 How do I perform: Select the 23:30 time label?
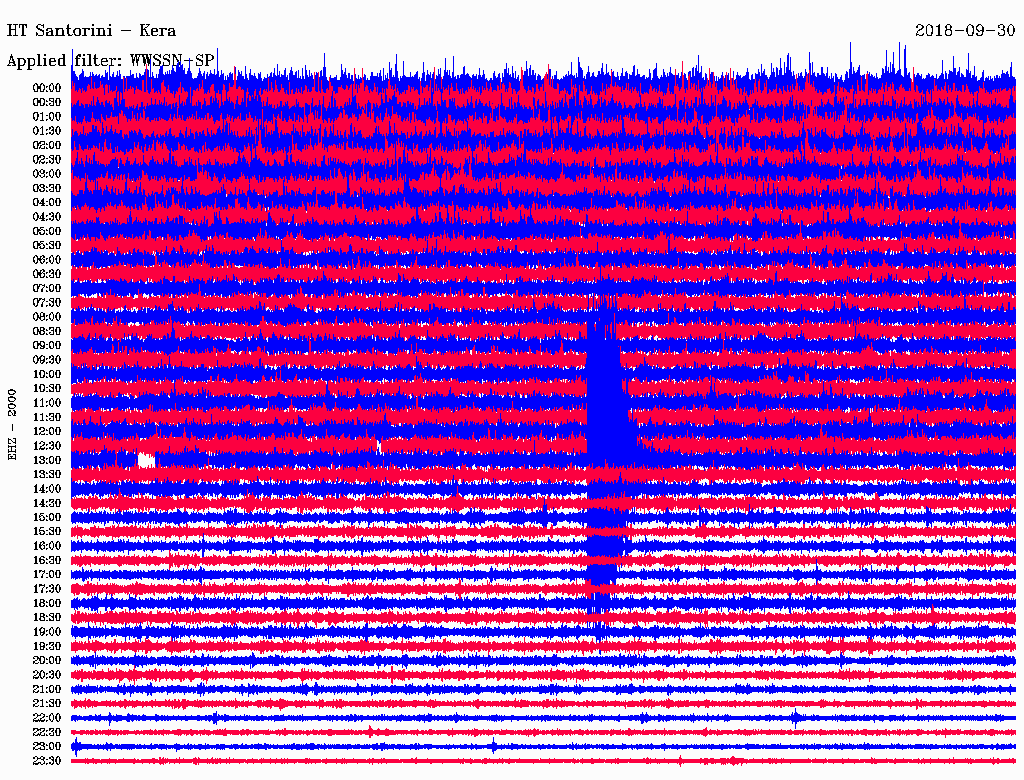(47, 761)
